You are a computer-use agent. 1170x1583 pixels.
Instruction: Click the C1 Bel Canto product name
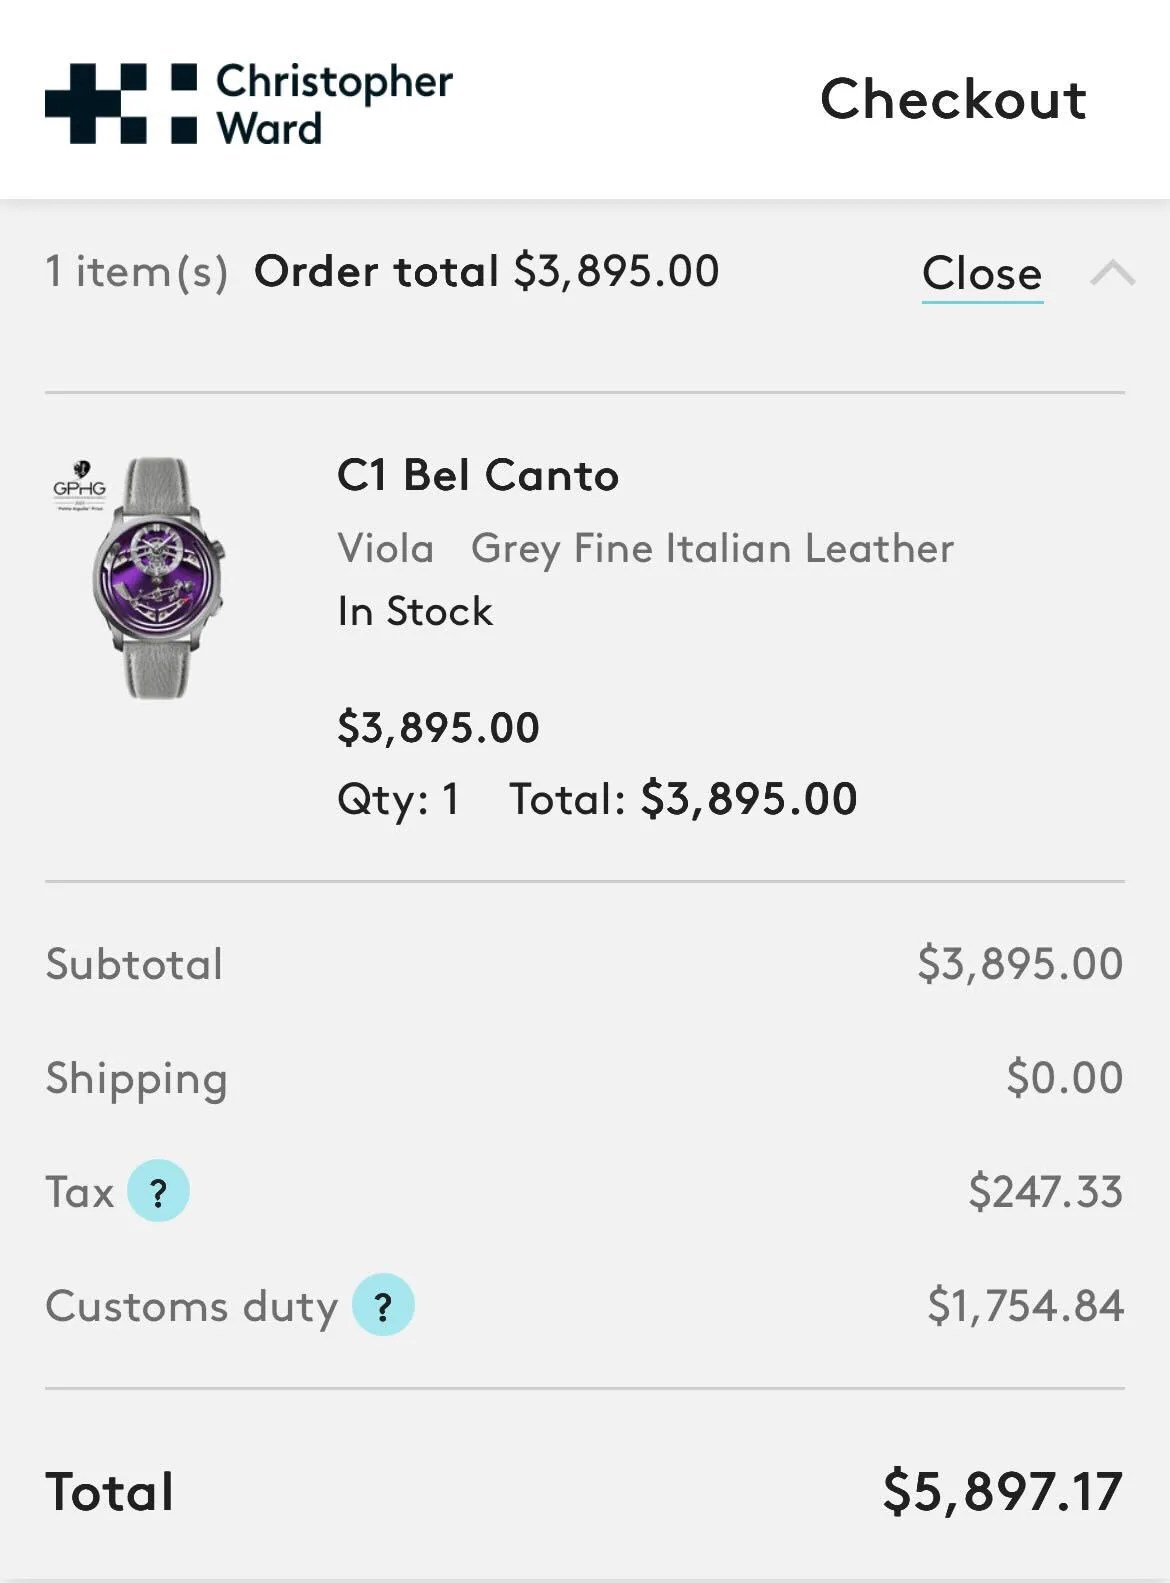pyautogui.click(x=477, y=475)
